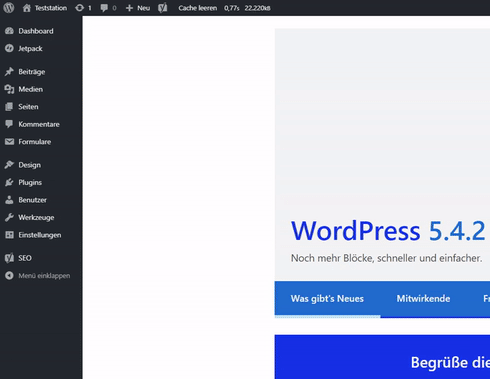
Task: Click Cache leeren in the admin bar
Action: [198, 8]
